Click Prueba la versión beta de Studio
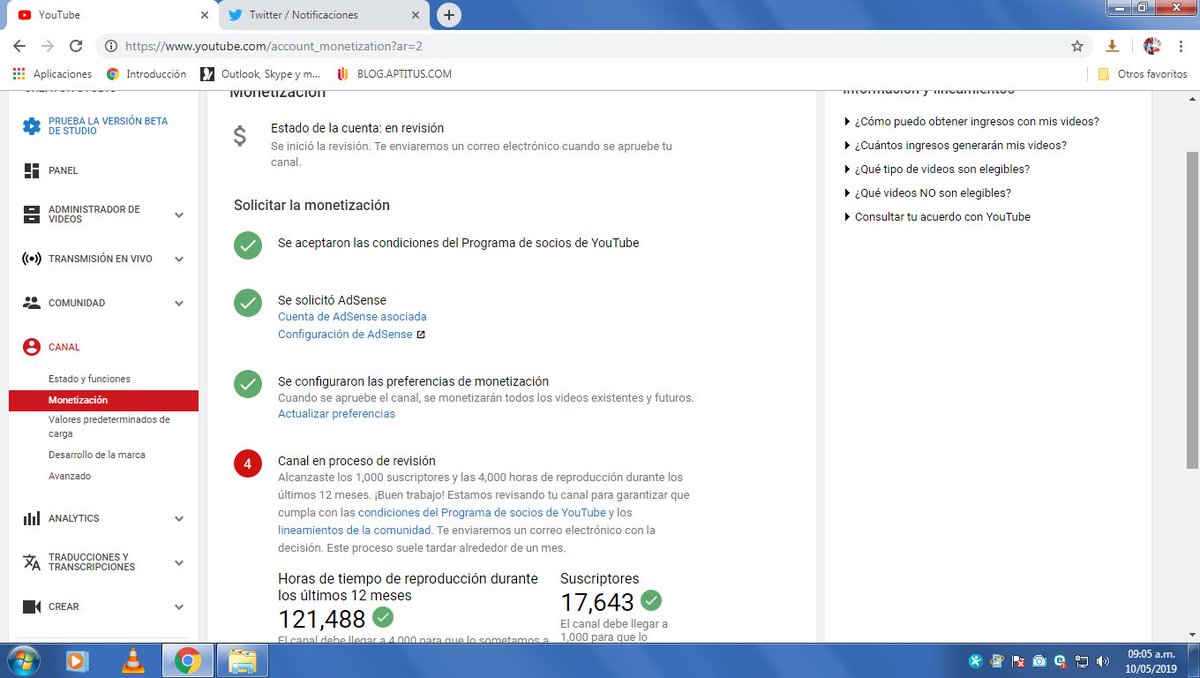The height and width of the screenshot is (678, 1200). (x=108, y=126)
